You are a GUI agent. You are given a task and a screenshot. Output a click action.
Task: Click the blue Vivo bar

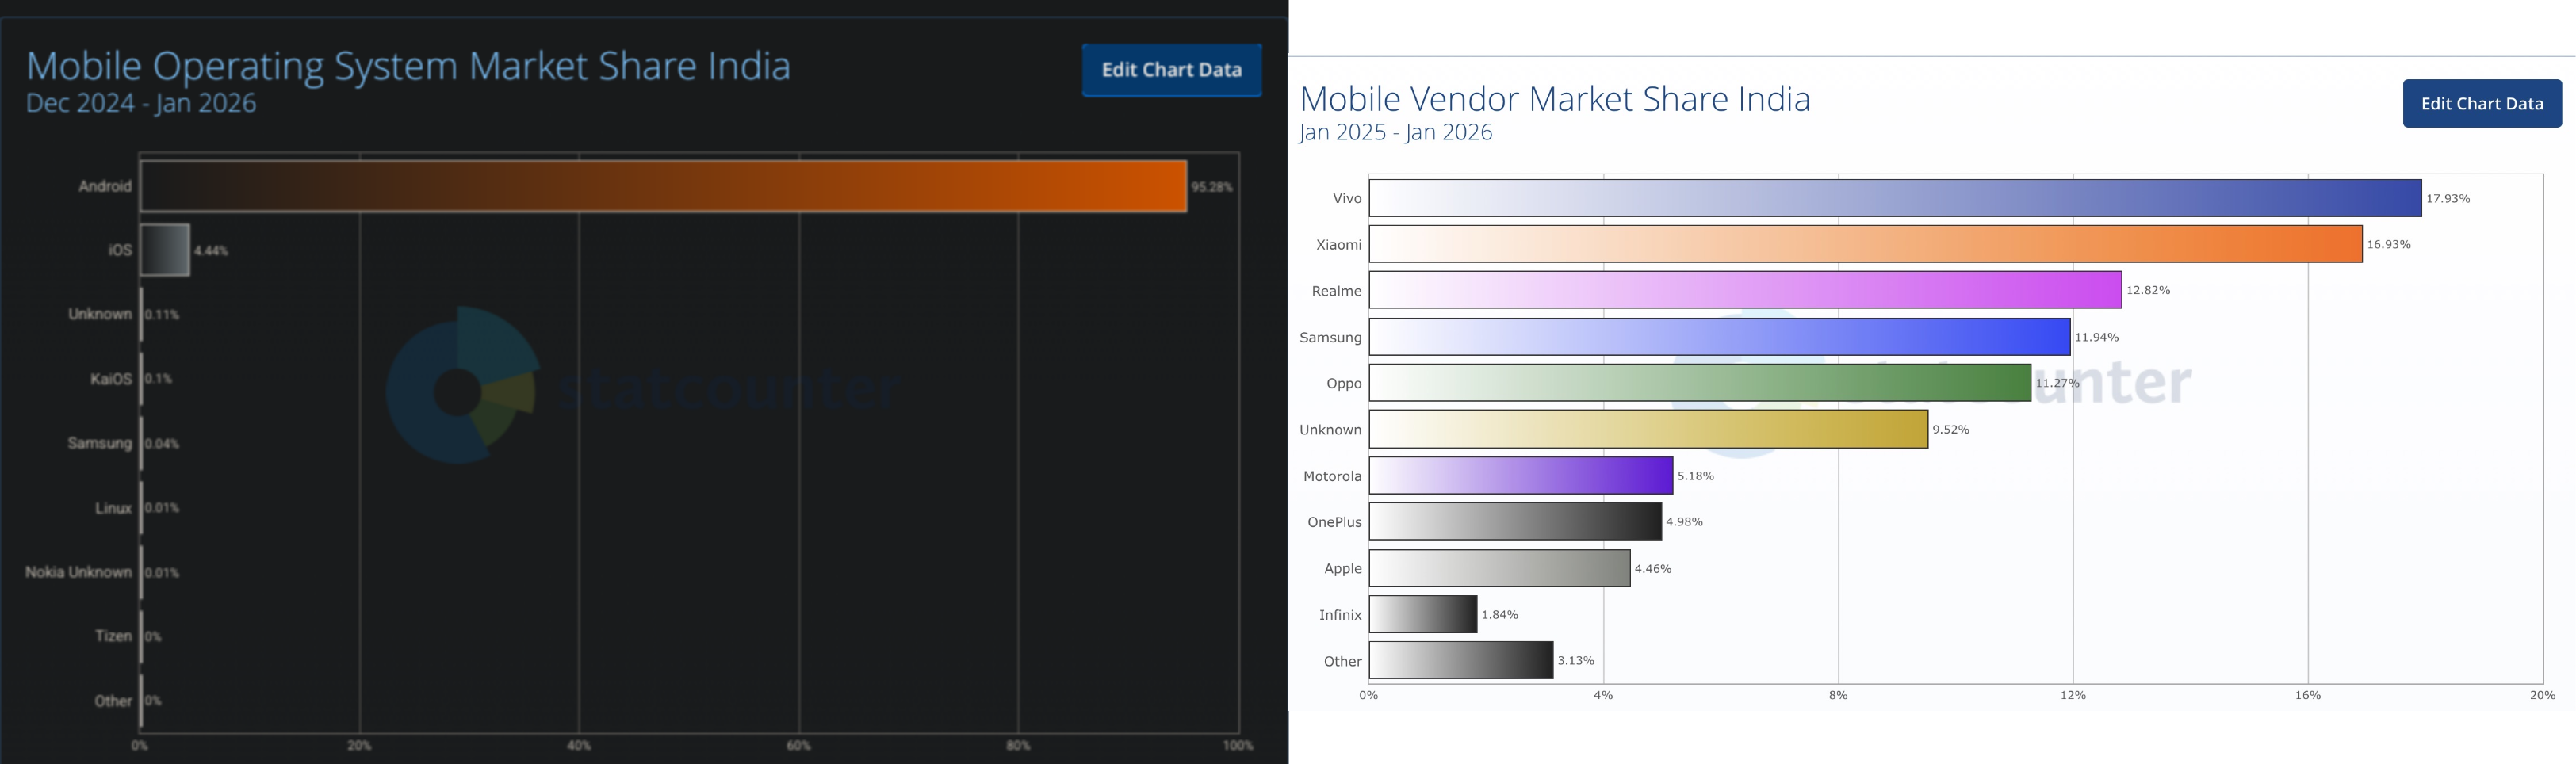click(1895, 198)
